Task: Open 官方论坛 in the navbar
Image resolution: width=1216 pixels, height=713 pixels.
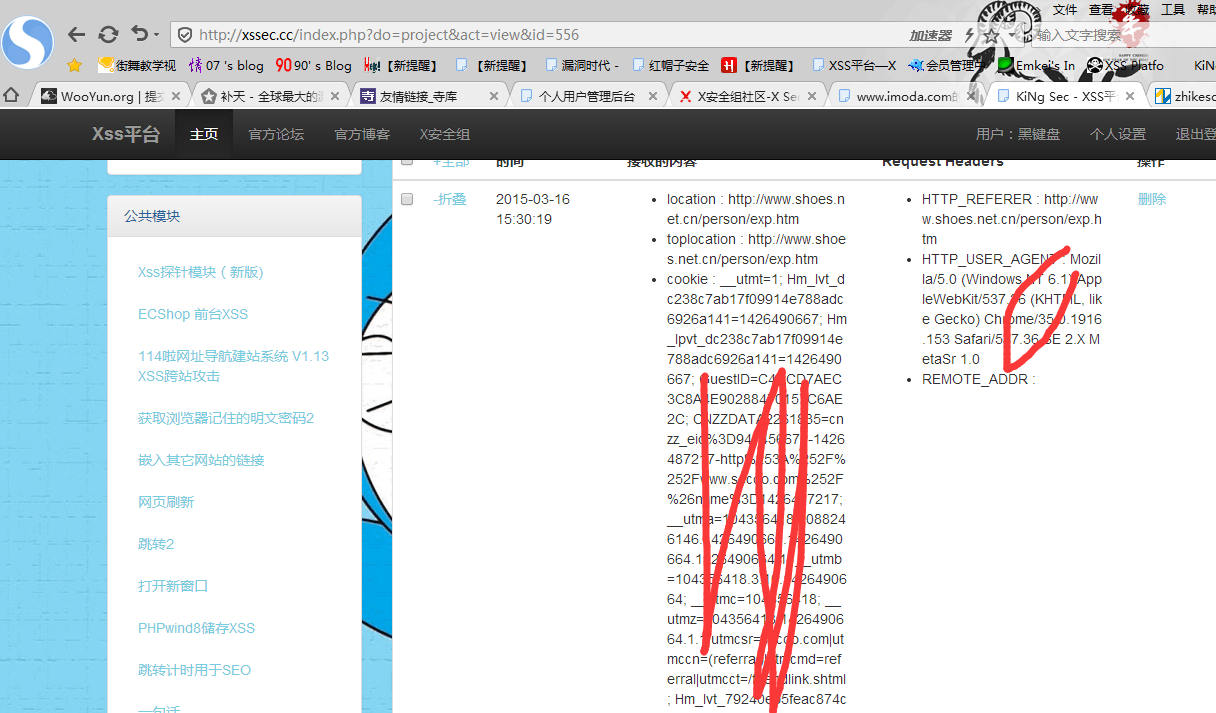Action: [276, 134]
